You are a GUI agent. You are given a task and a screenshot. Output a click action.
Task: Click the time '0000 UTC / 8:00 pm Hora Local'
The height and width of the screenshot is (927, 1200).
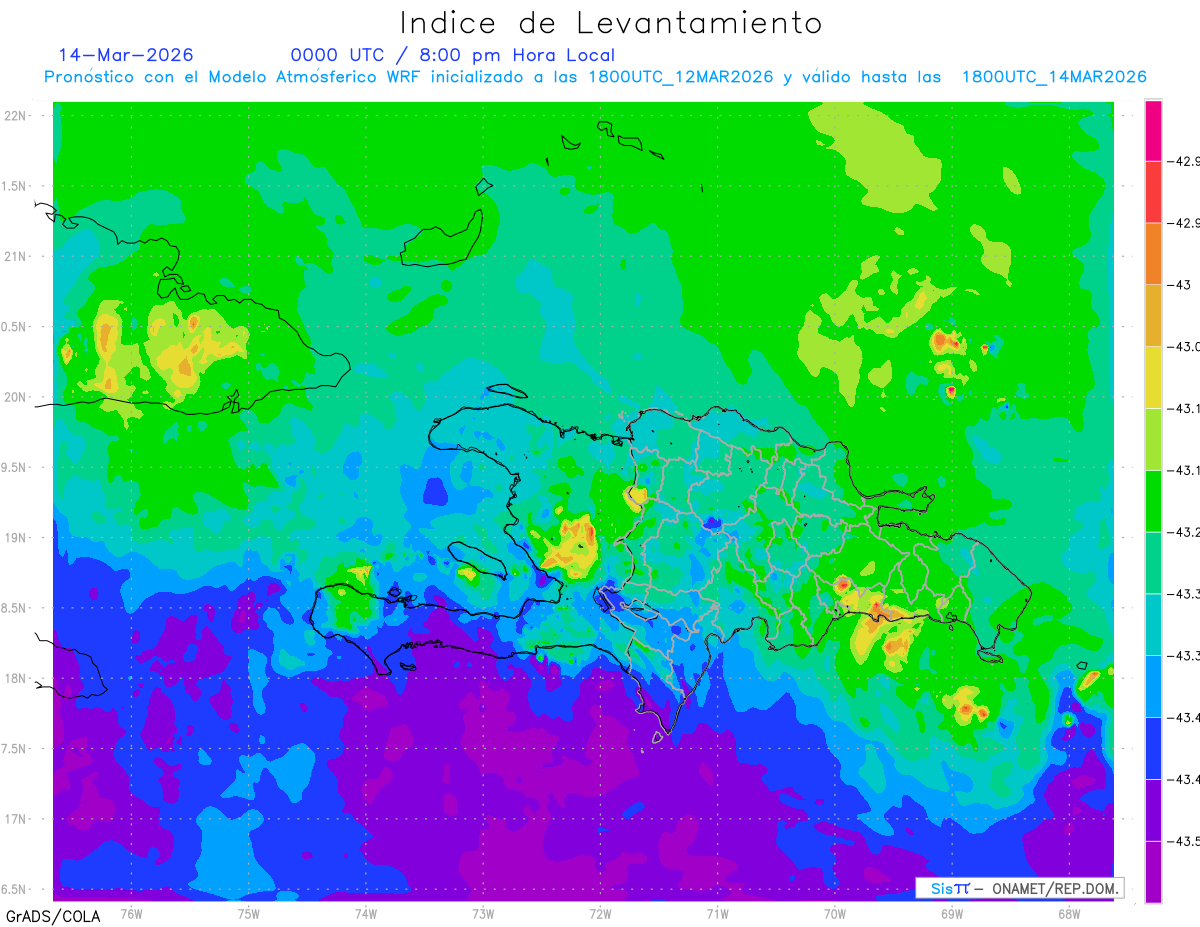pyautogui.click(x=452, y=56)
